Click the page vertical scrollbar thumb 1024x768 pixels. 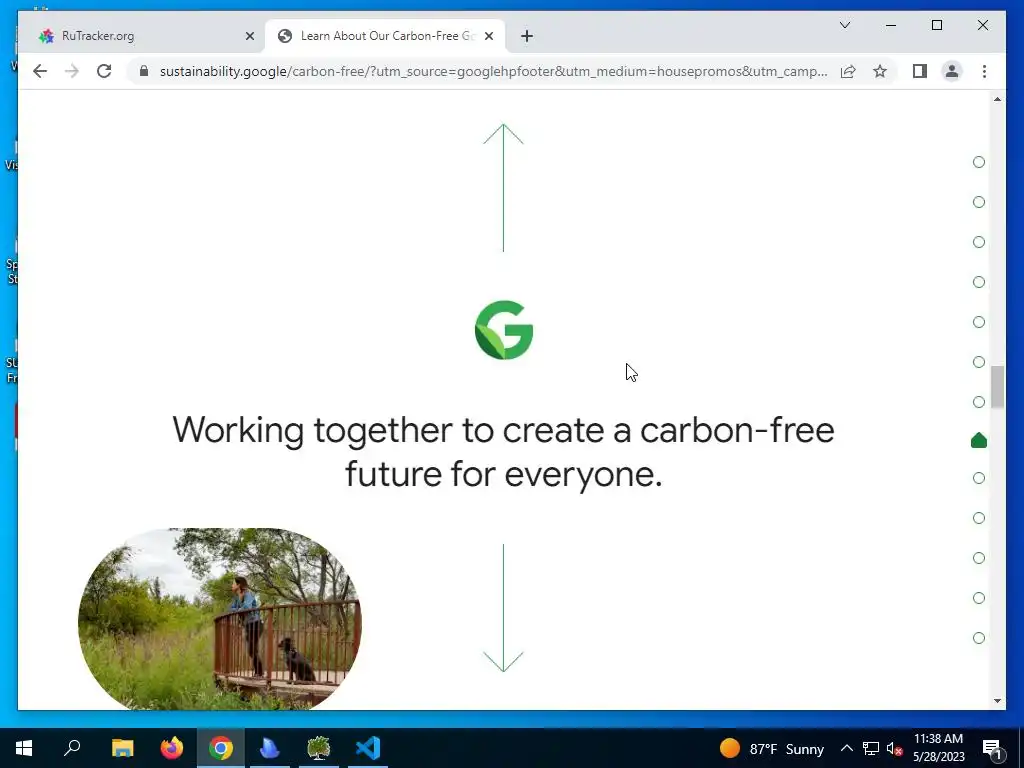click(997, 387)
